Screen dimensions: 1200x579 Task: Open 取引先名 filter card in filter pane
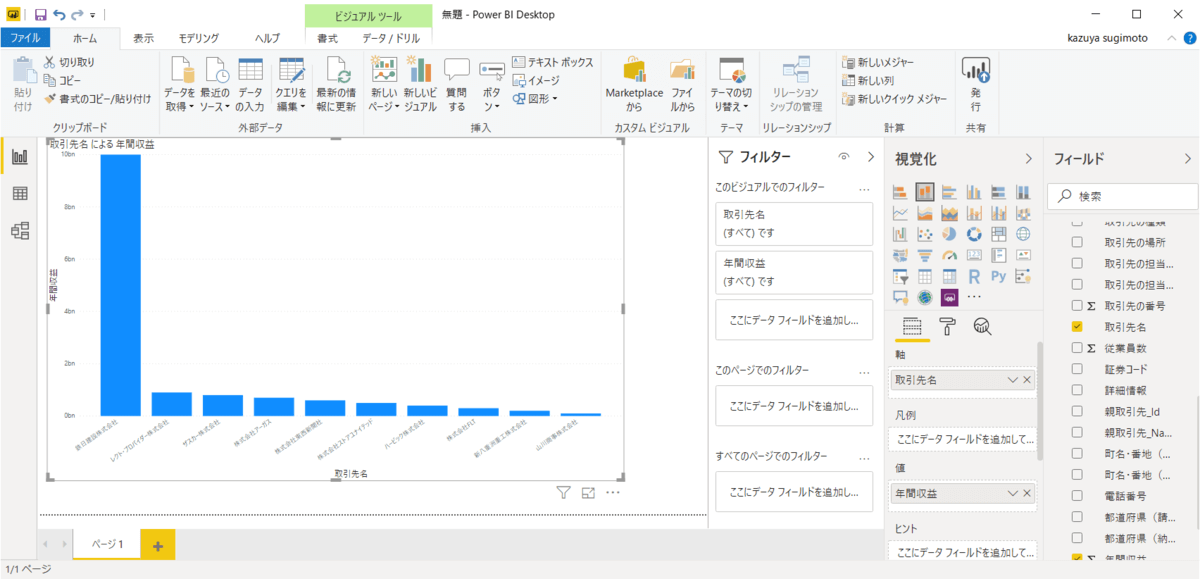[794, 223]
